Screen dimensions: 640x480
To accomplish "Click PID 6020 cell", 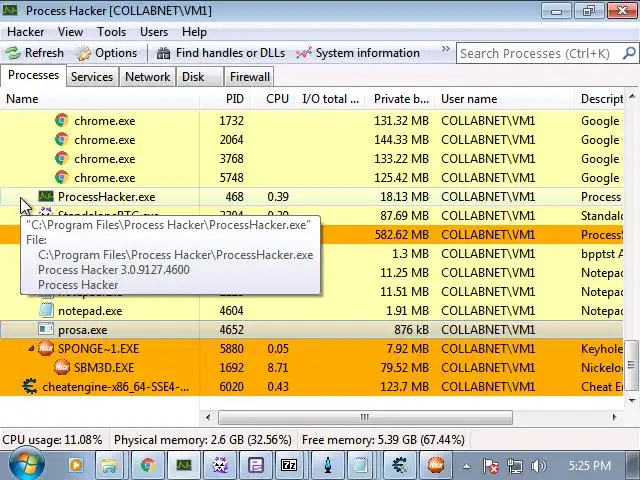I will point(231,387).
